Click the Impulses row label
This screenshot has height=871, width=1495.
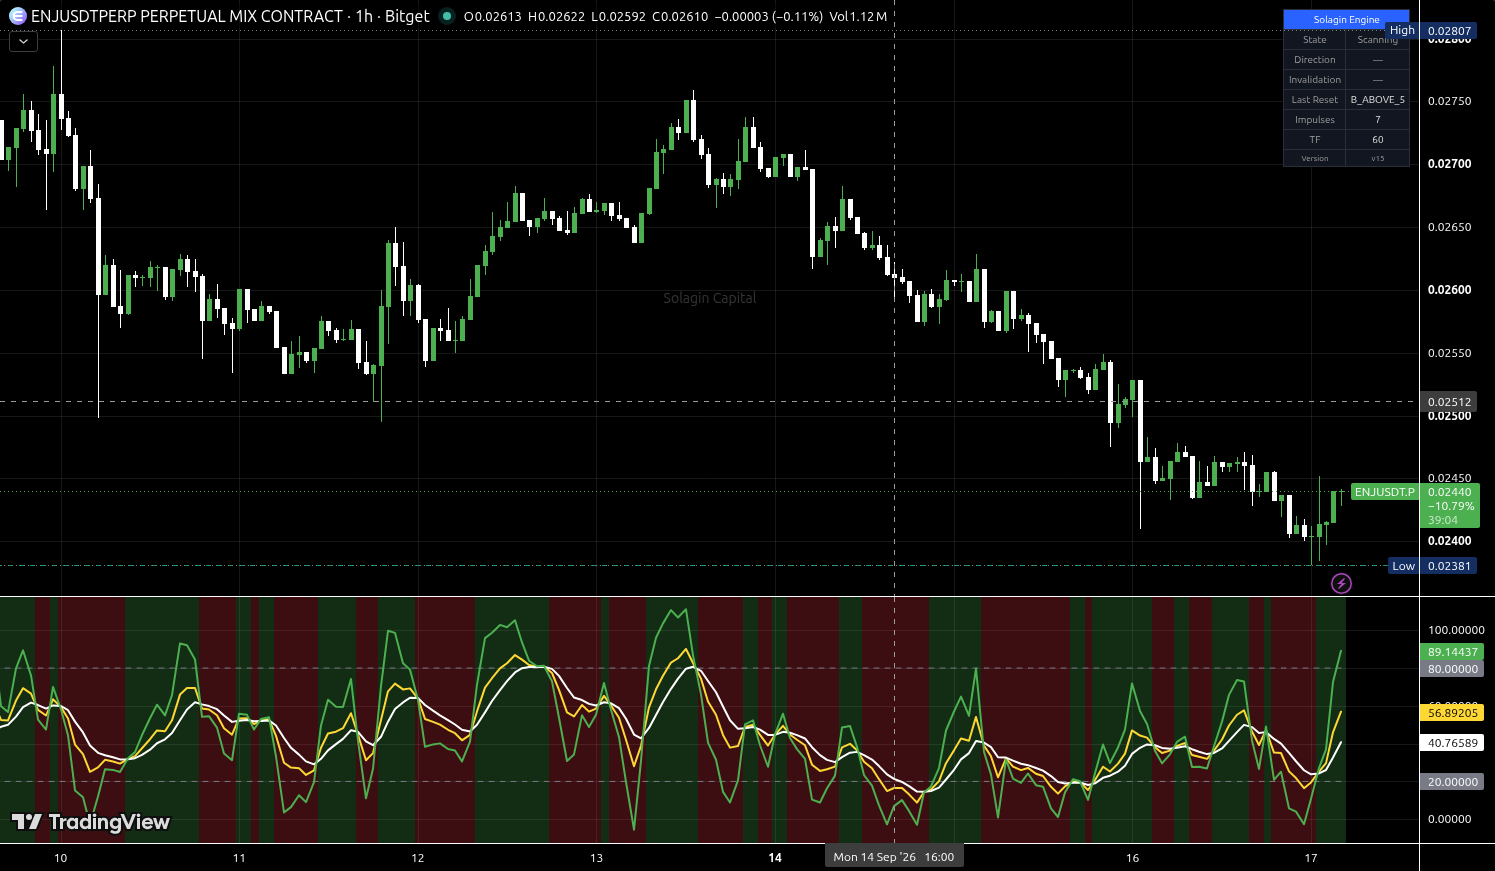1314,120
